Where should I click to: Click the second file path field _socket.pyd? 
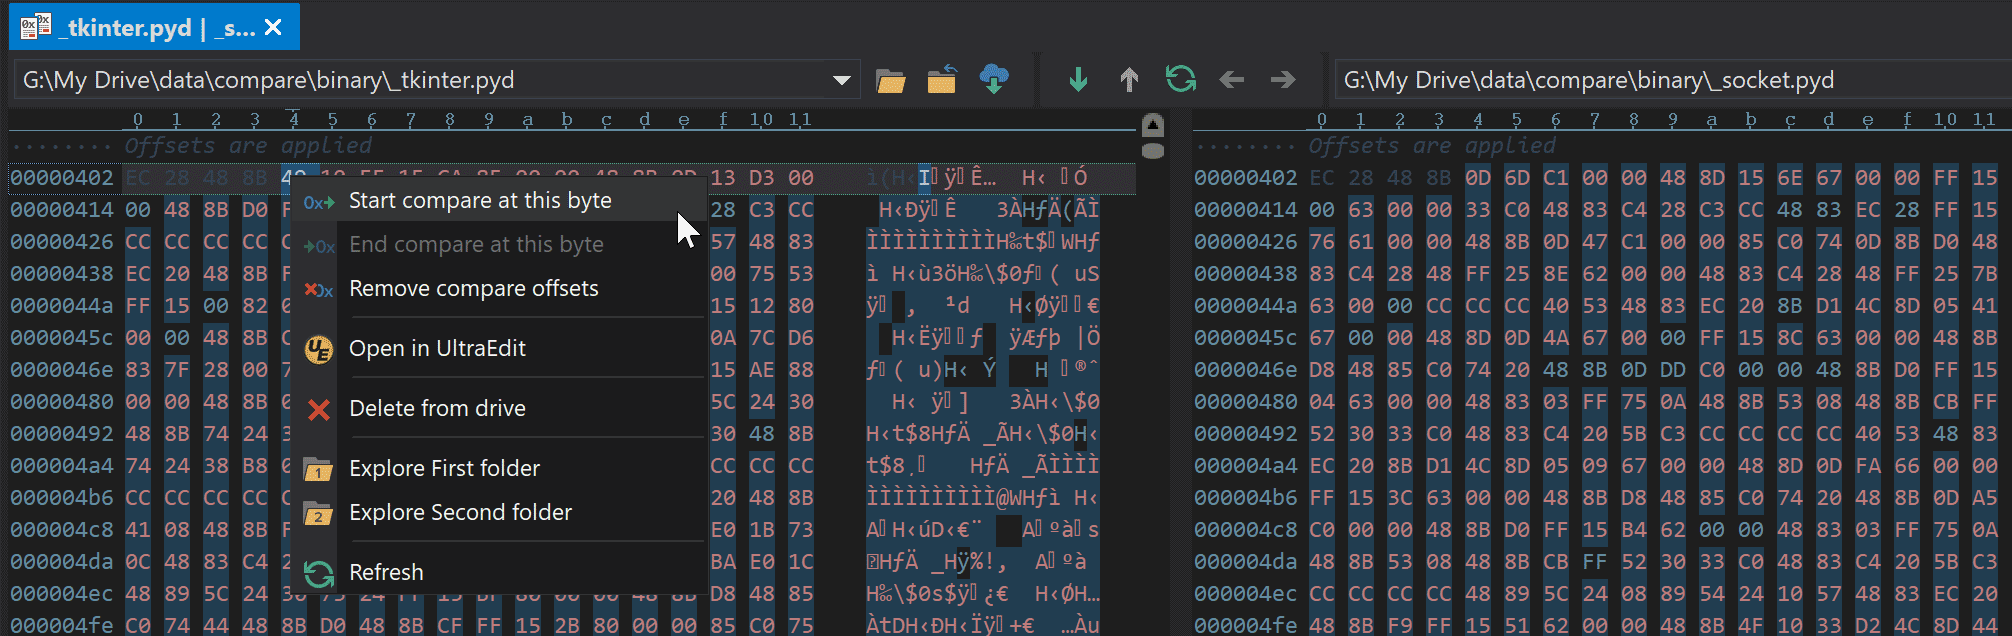[x=1672, y=80]
